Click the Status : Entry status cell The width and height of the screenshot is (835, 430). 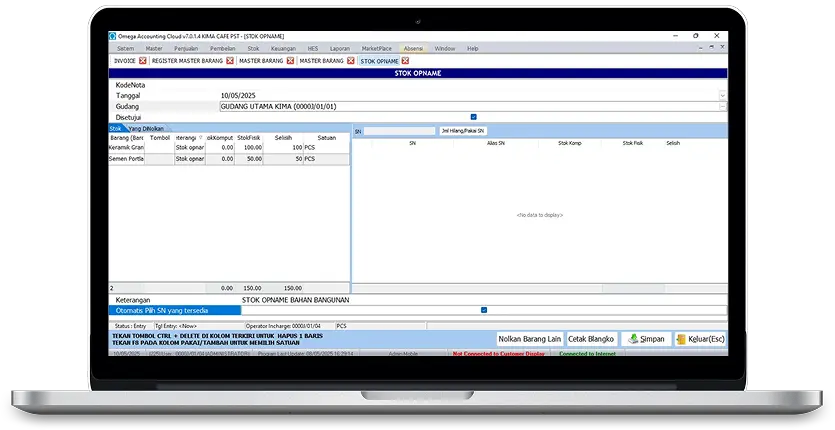pos(130,326)
